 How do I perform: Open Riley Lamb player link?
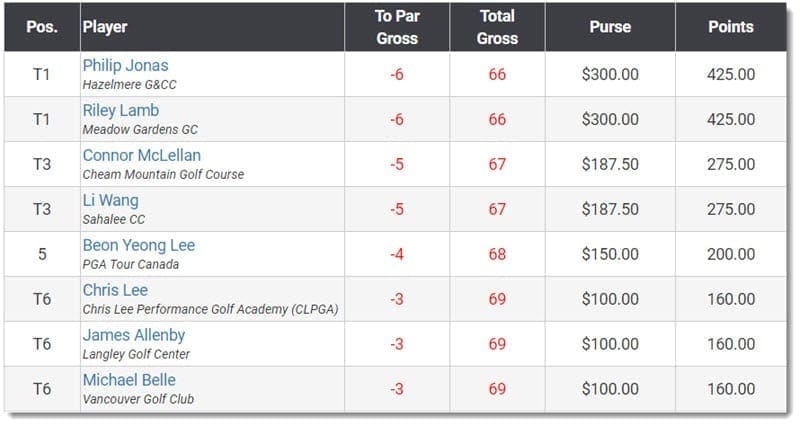pyautogui.click(x=121, y=110)
